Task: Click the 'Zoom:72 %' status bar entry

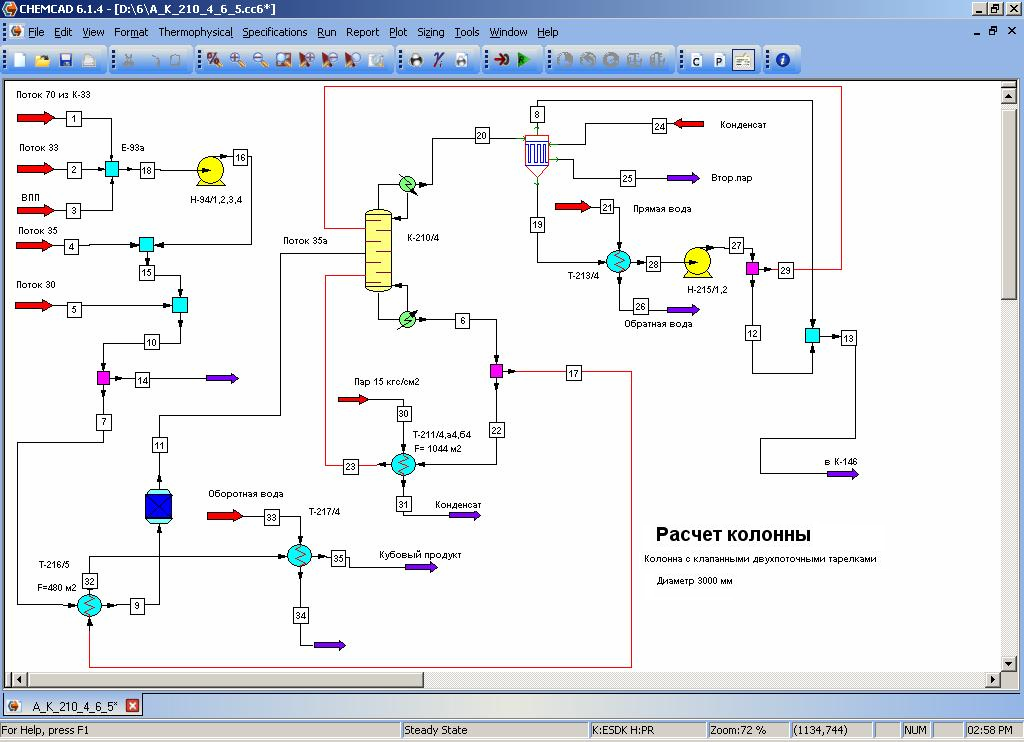Action: point(738,730)
